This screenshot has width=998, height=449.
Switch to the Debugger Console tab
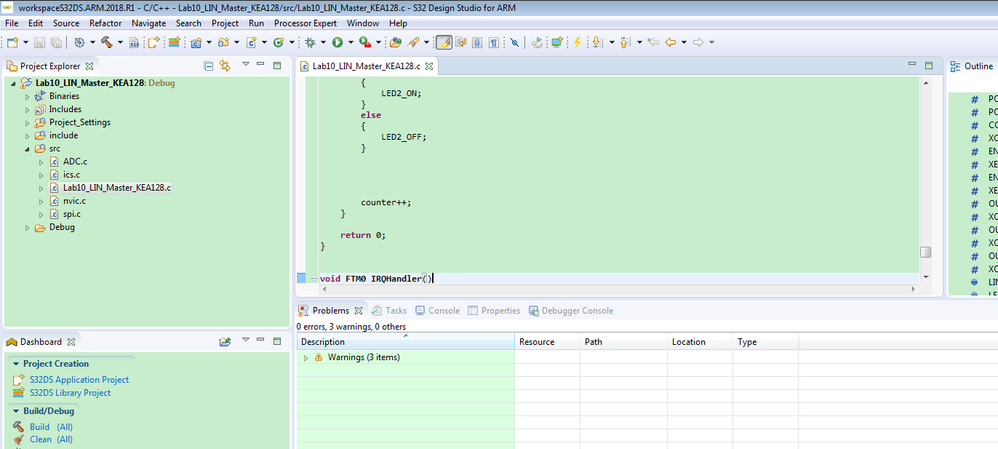[571, 311]
